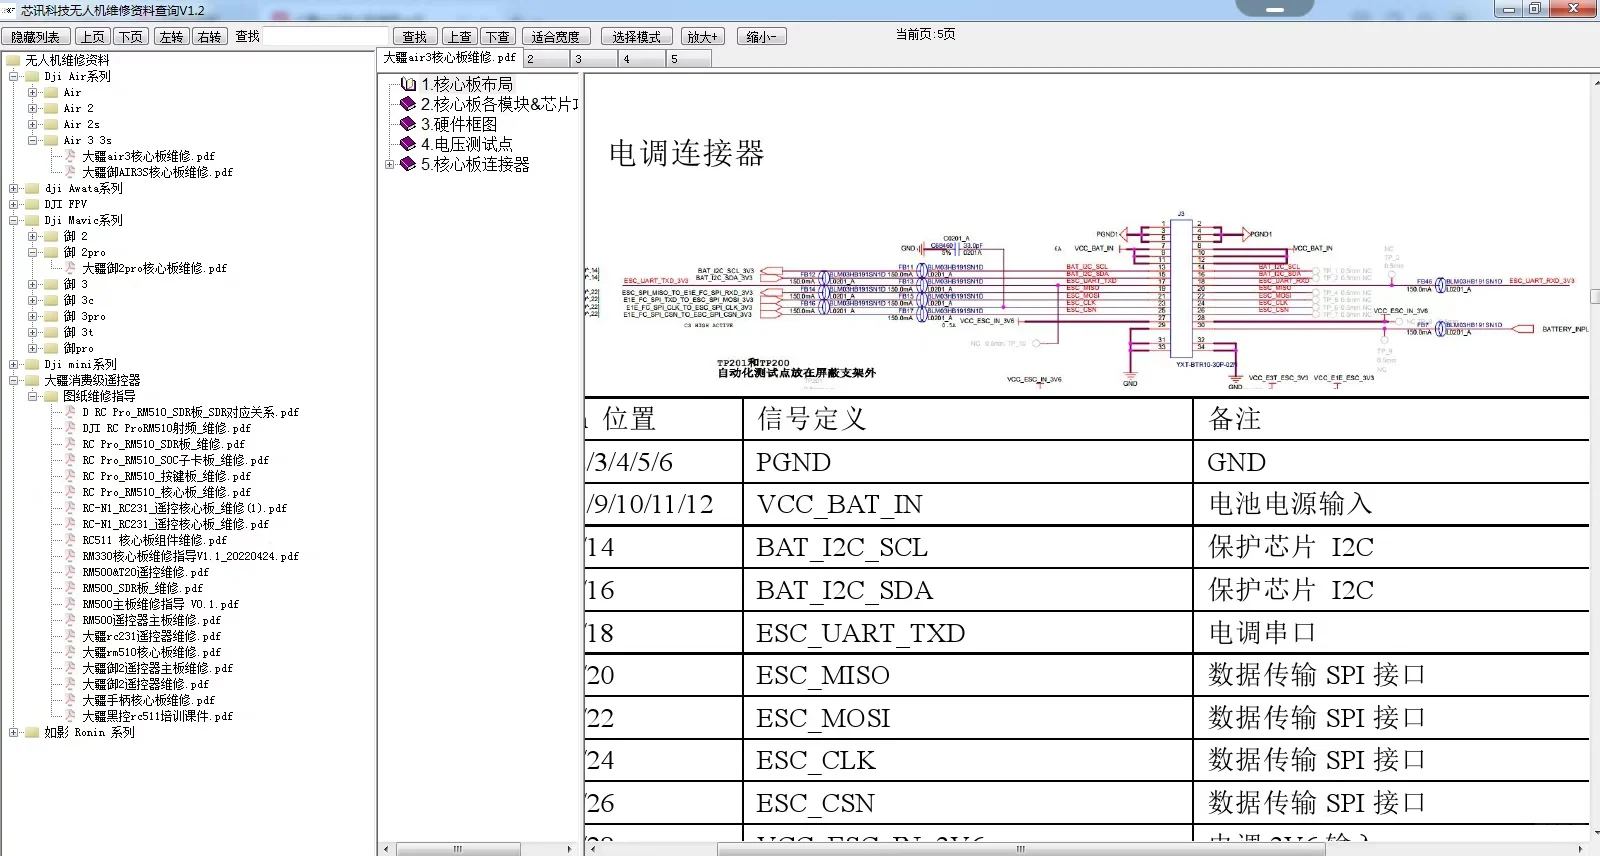
Task: Click 上查 to find previous
Action: [459, 36]
